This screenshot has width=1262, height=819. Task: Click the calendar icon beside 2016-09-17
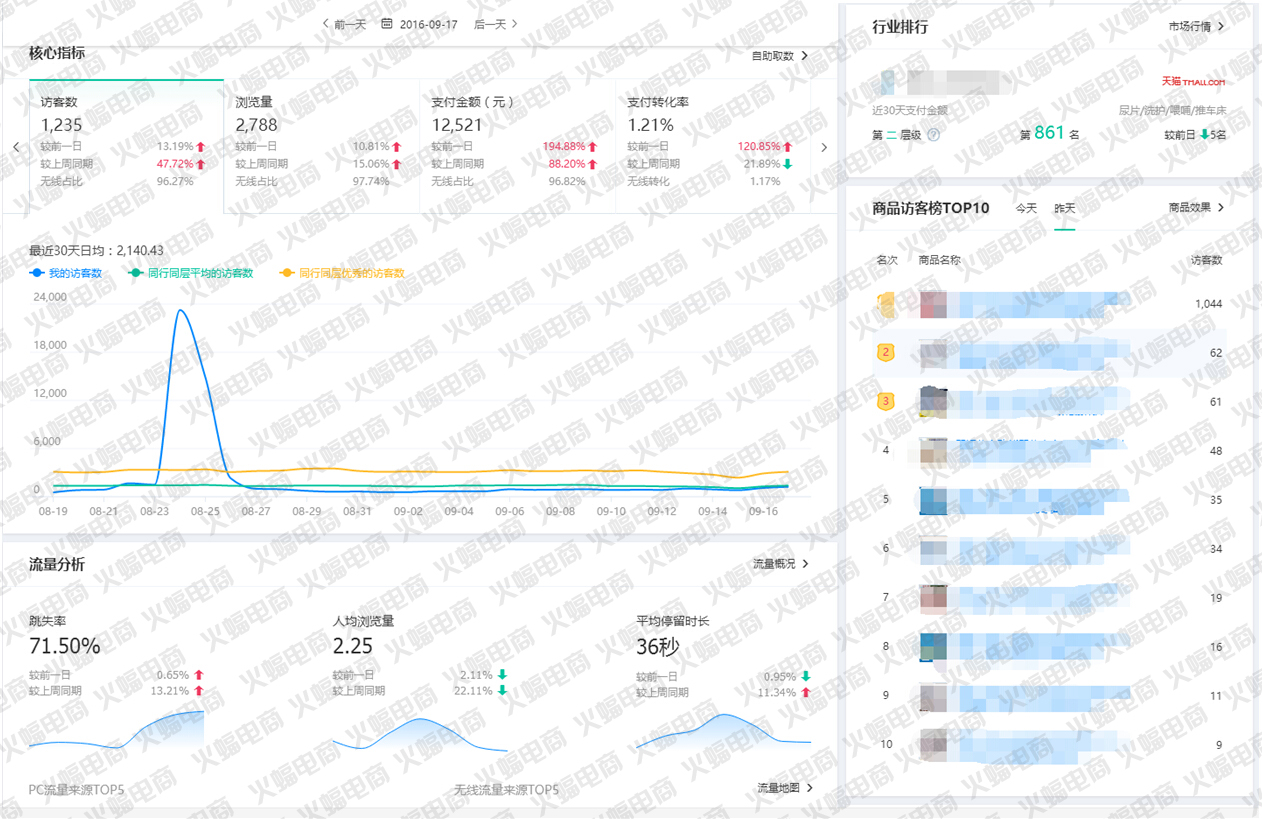[387, 24]
